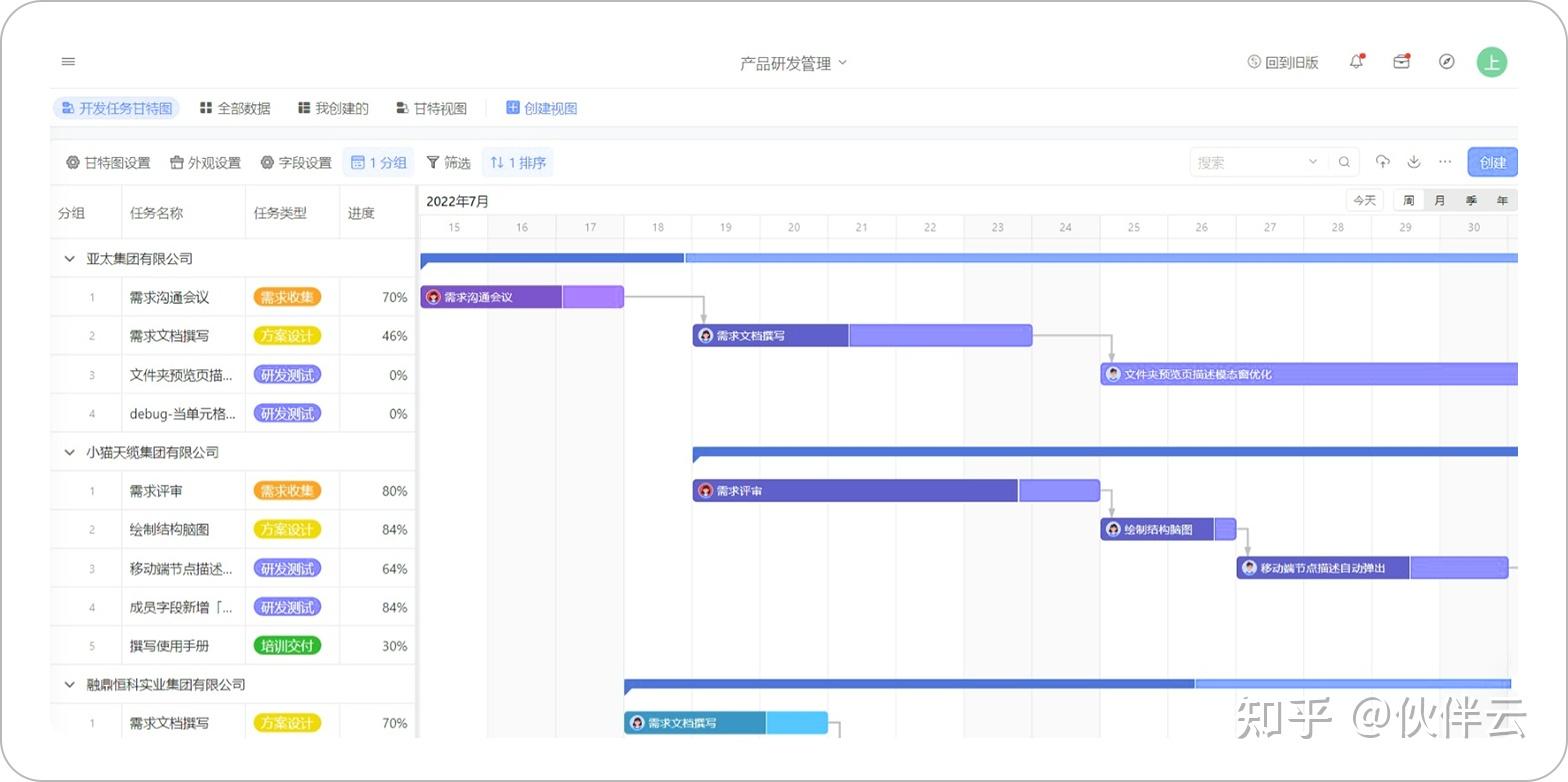Switch timeline scale to 年 (year)
1568x782 pixels.
(x=1502, y=201)
